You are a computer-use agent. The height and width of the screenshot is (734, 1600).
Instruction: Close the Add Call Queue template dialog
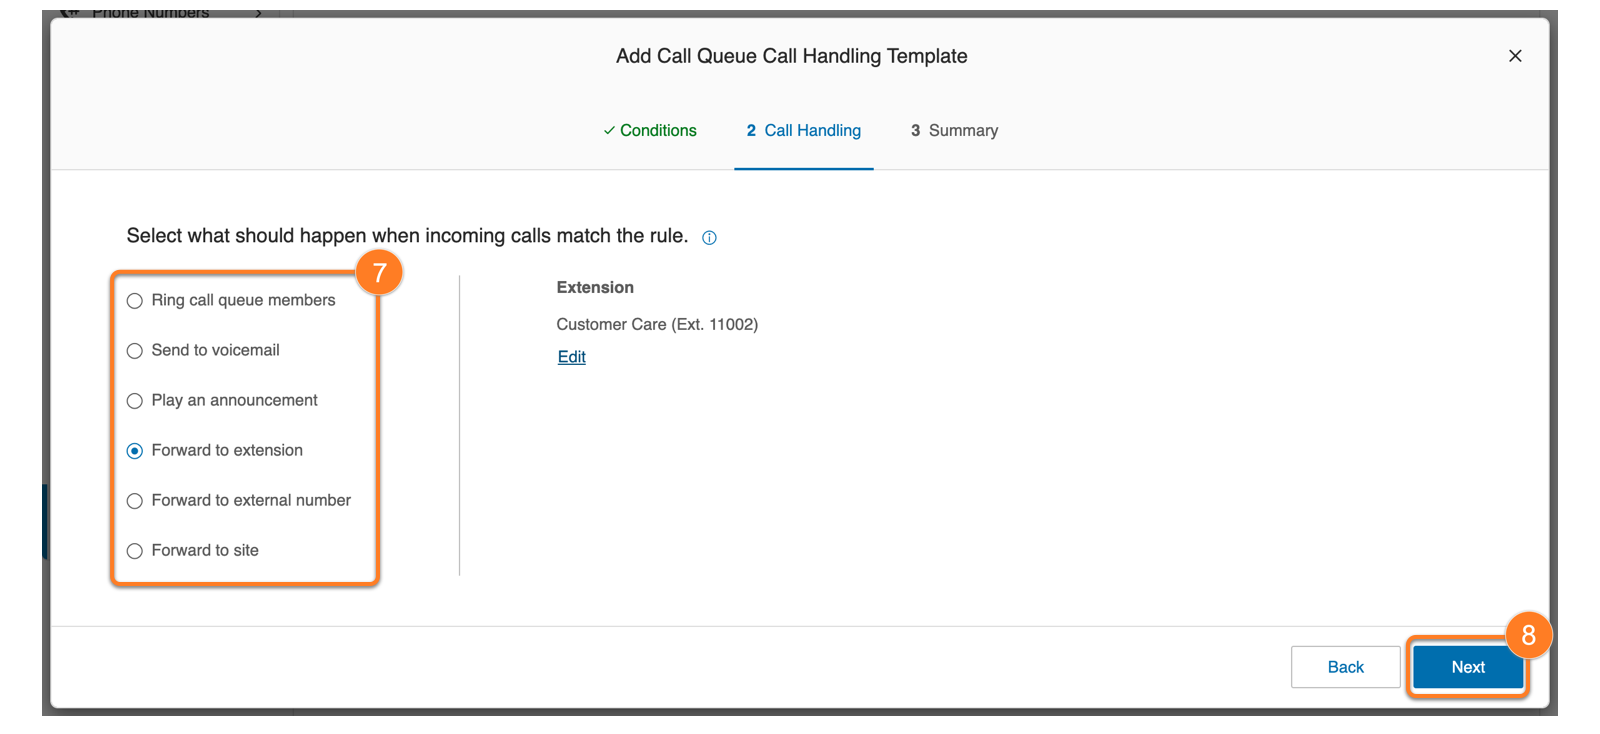point(1515,56)
